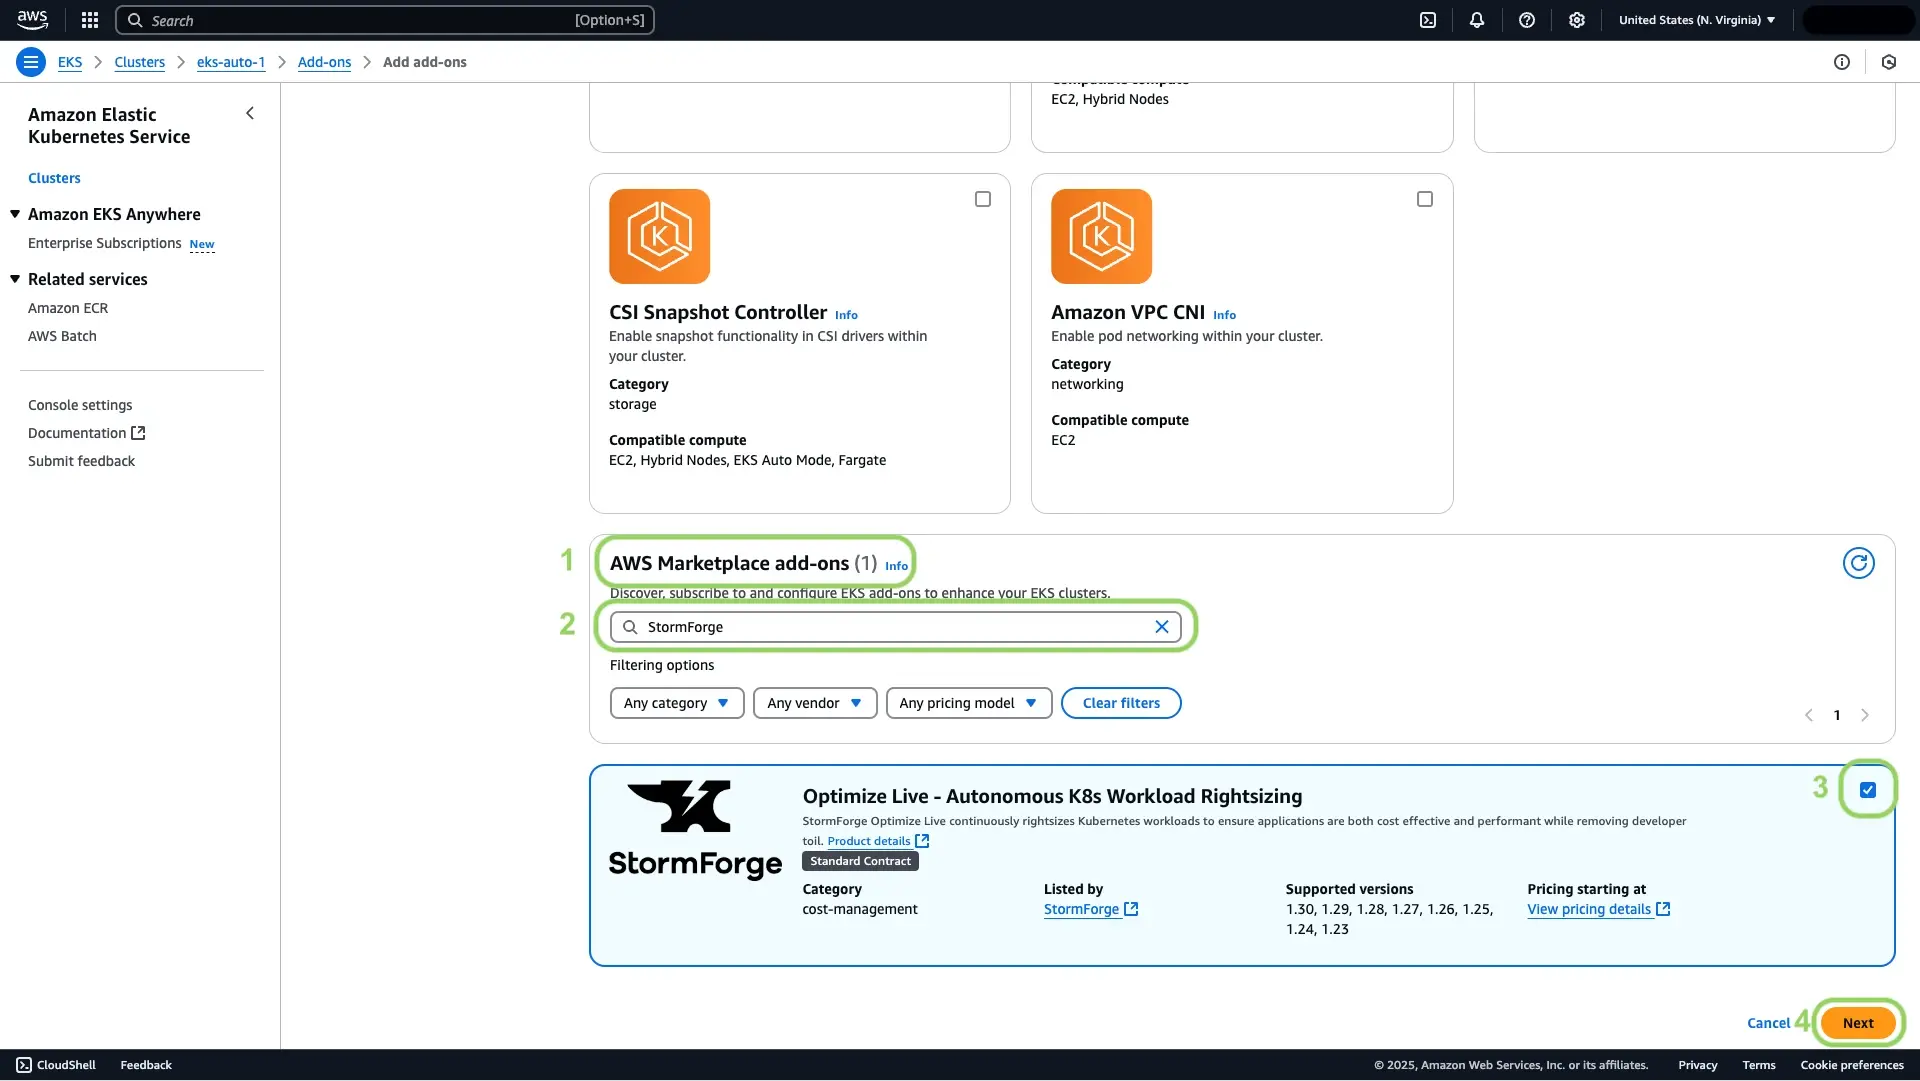
Task: Click the Clear filters button
Action: [x=1121, y=701]
